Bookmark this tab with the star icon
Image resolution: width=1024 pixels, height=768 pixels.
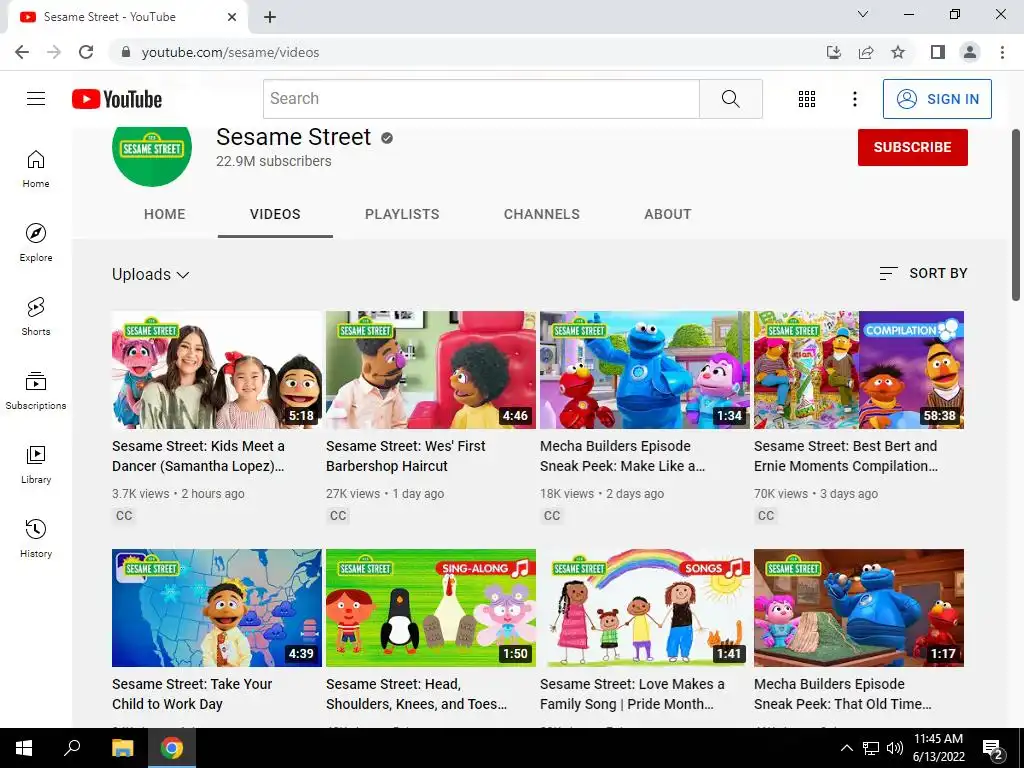(898, 52)
